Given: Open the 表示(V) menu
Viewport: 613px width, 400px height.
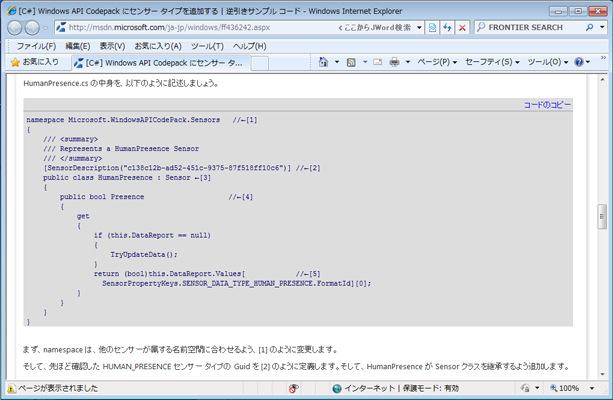Looking at the screenshot, I should tap(112, 46).
